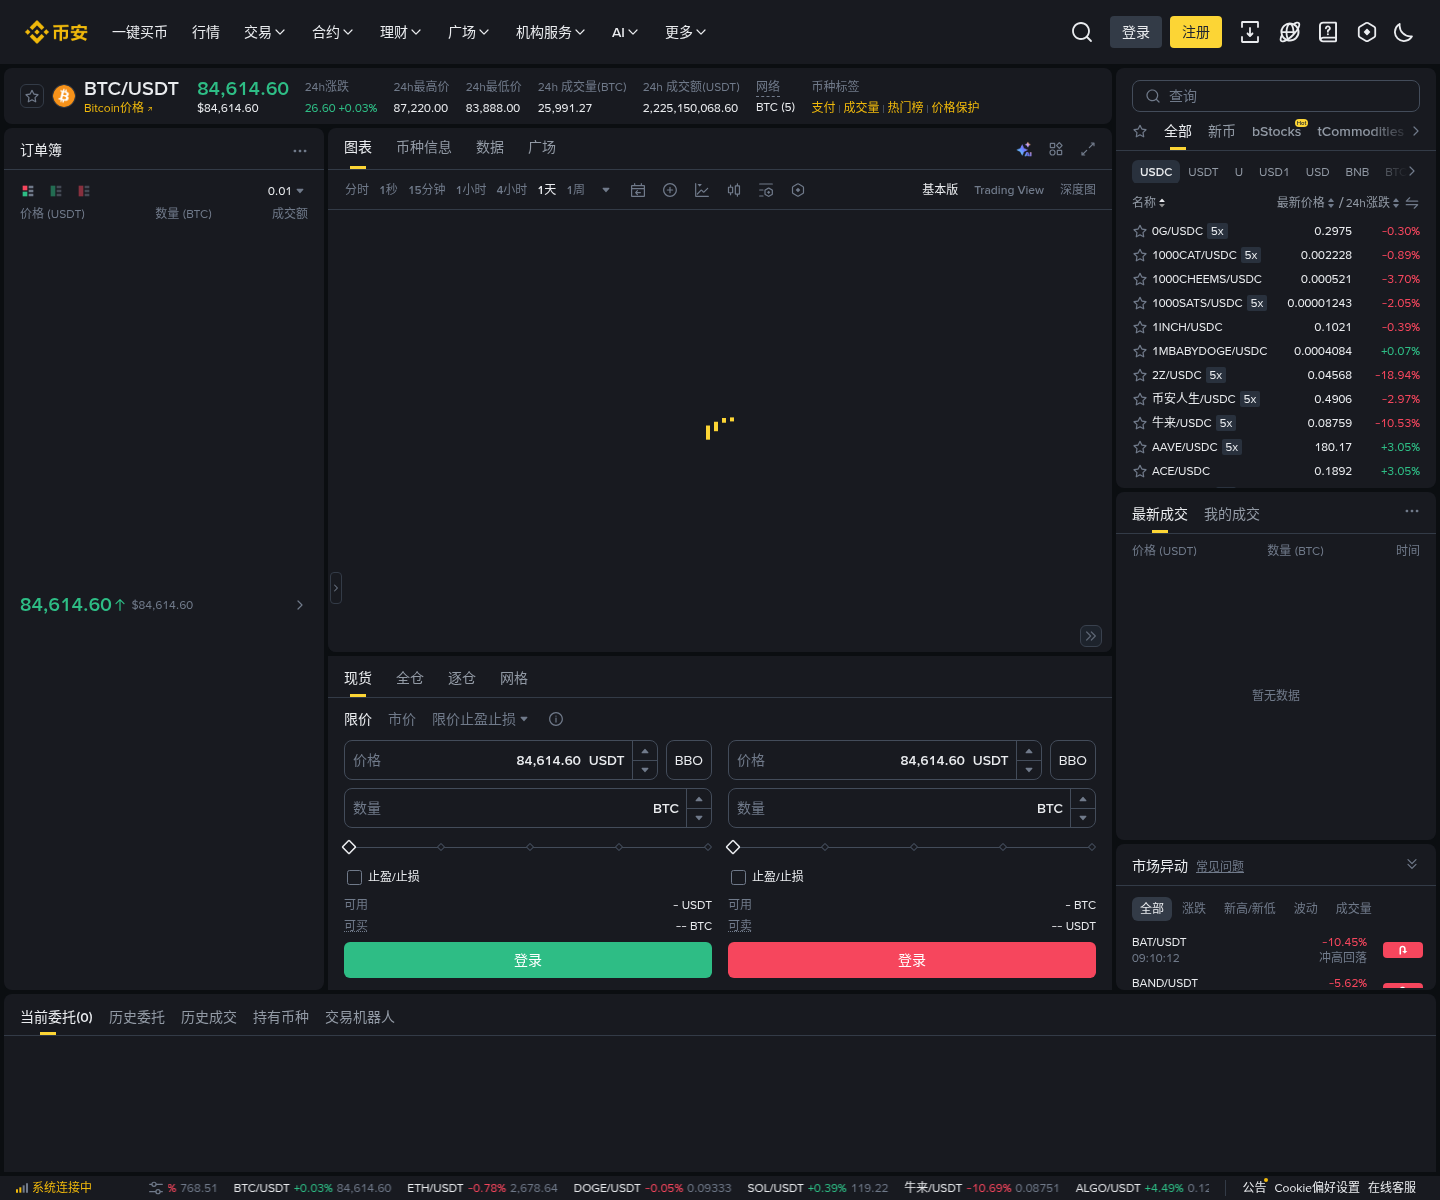This screenshot has width=1440, height=1200.
Task: Open the 交易 menu in navigation
Action: [x=264, y=32]
